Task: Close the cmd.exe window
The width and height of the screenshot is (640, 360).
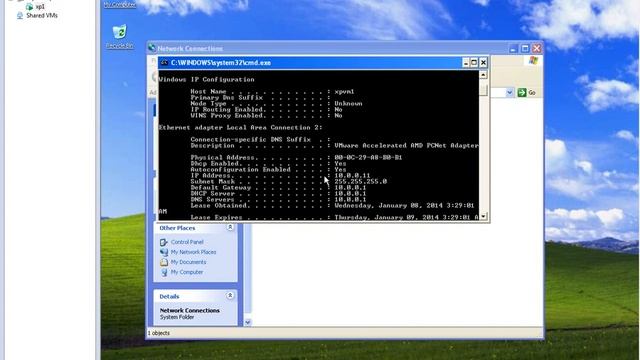Action: pos(483,63)
